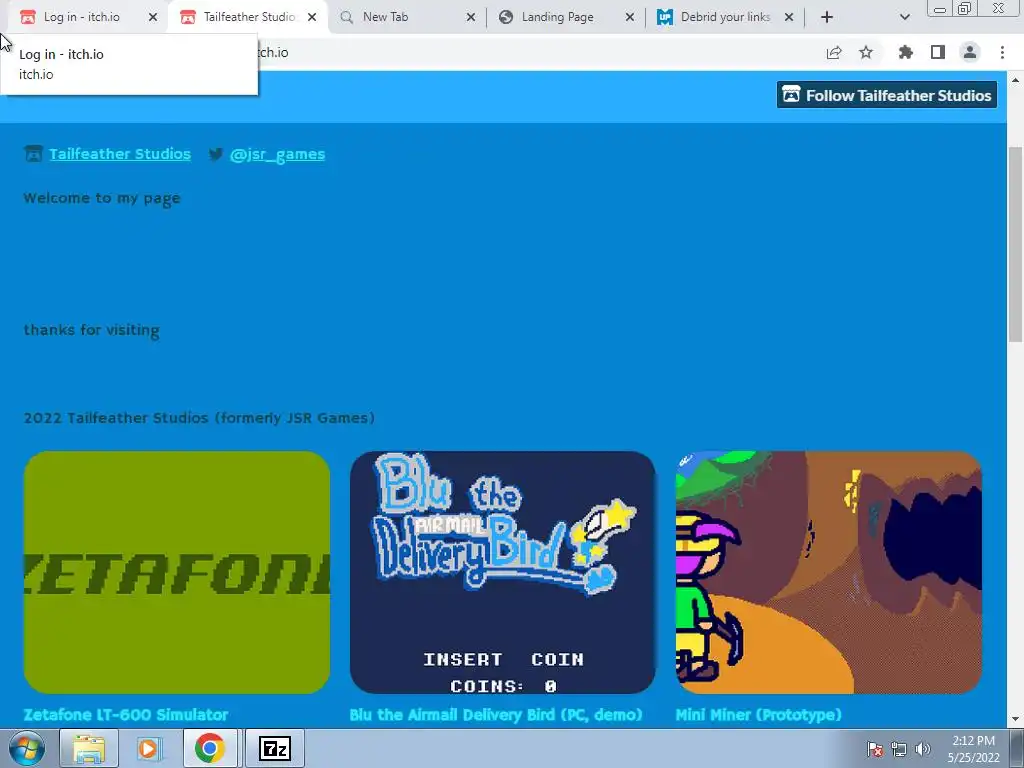1024x768 pixels.
Task: Open the Chrome profile avatar
Action: pyautogui.click(x=970, y=52)
